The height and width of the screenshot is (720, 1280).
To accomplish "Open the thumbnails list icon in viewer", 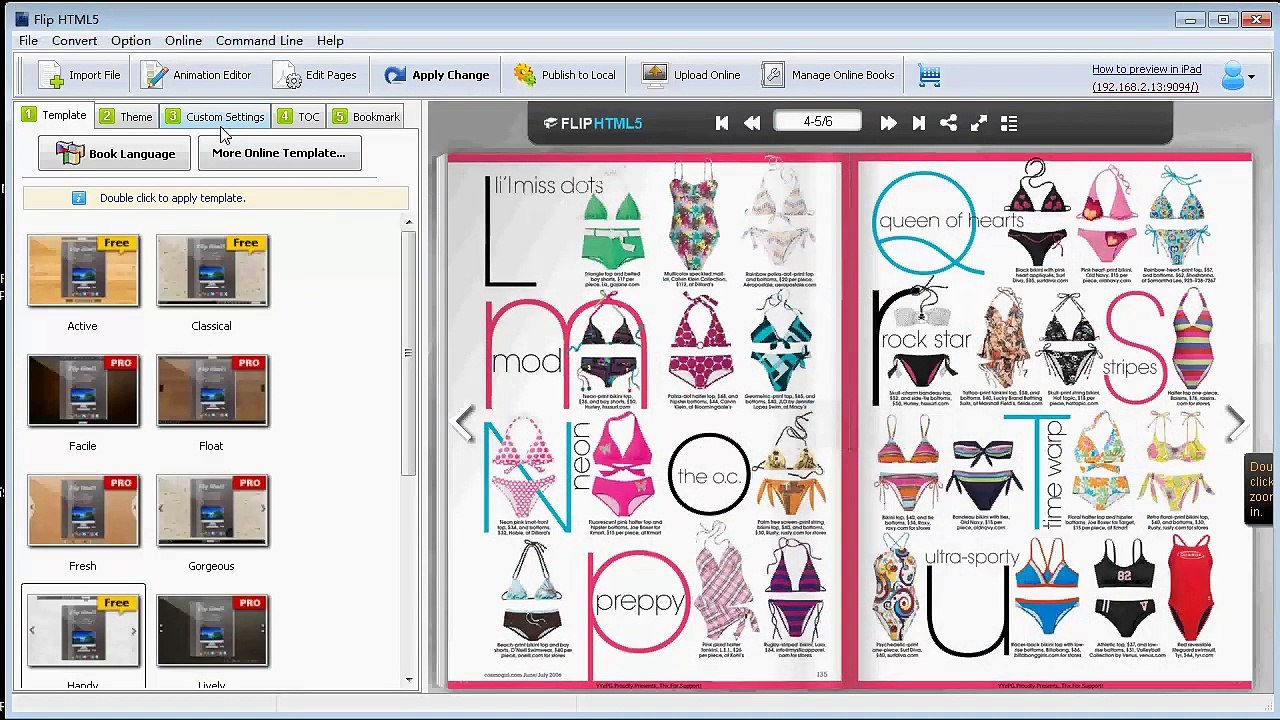I will (1009, 123).
